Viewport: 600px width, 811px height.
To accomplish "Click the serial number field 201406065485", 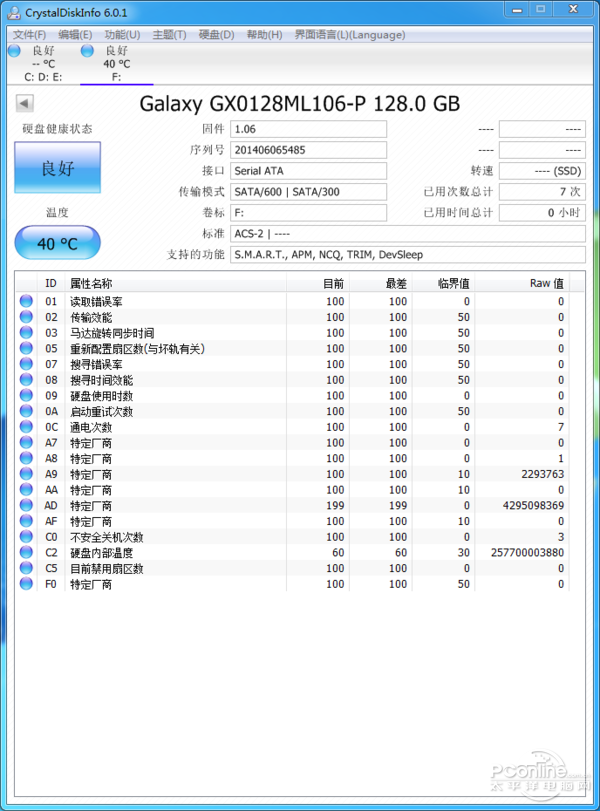I will tap(308, 150).
